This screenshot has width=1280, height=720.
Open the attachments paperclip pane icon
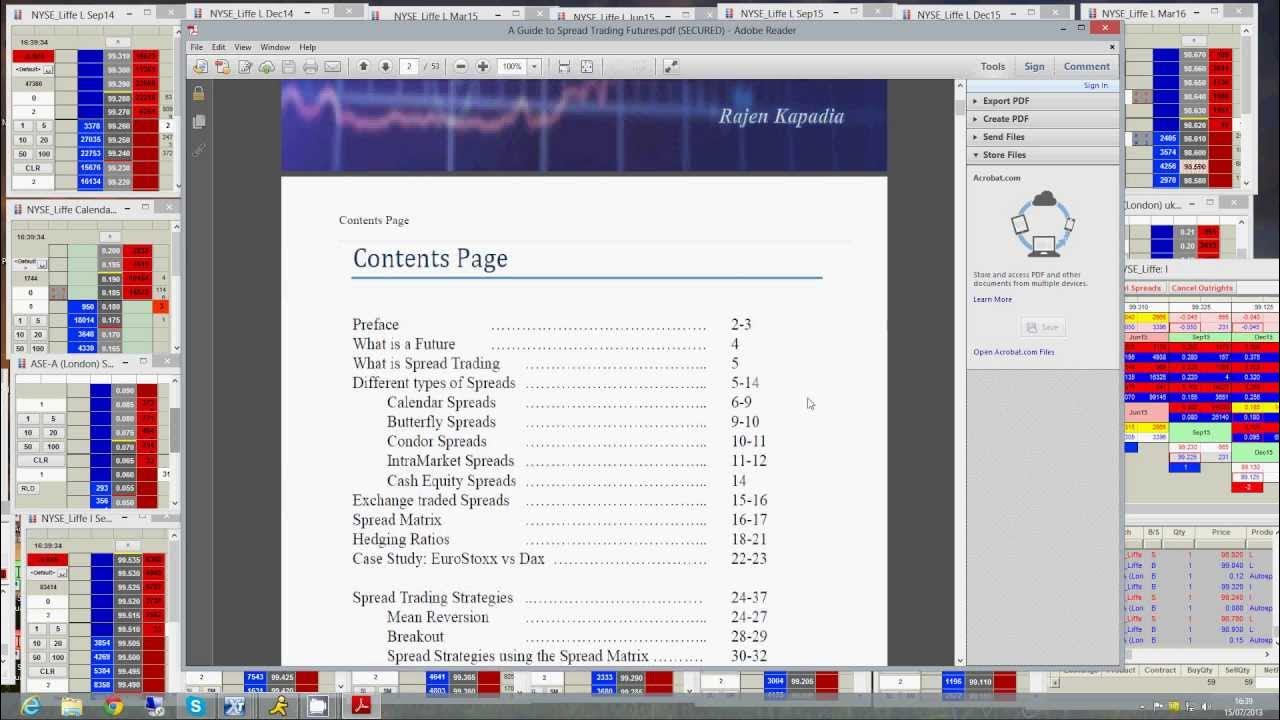[x=198, y=149]
